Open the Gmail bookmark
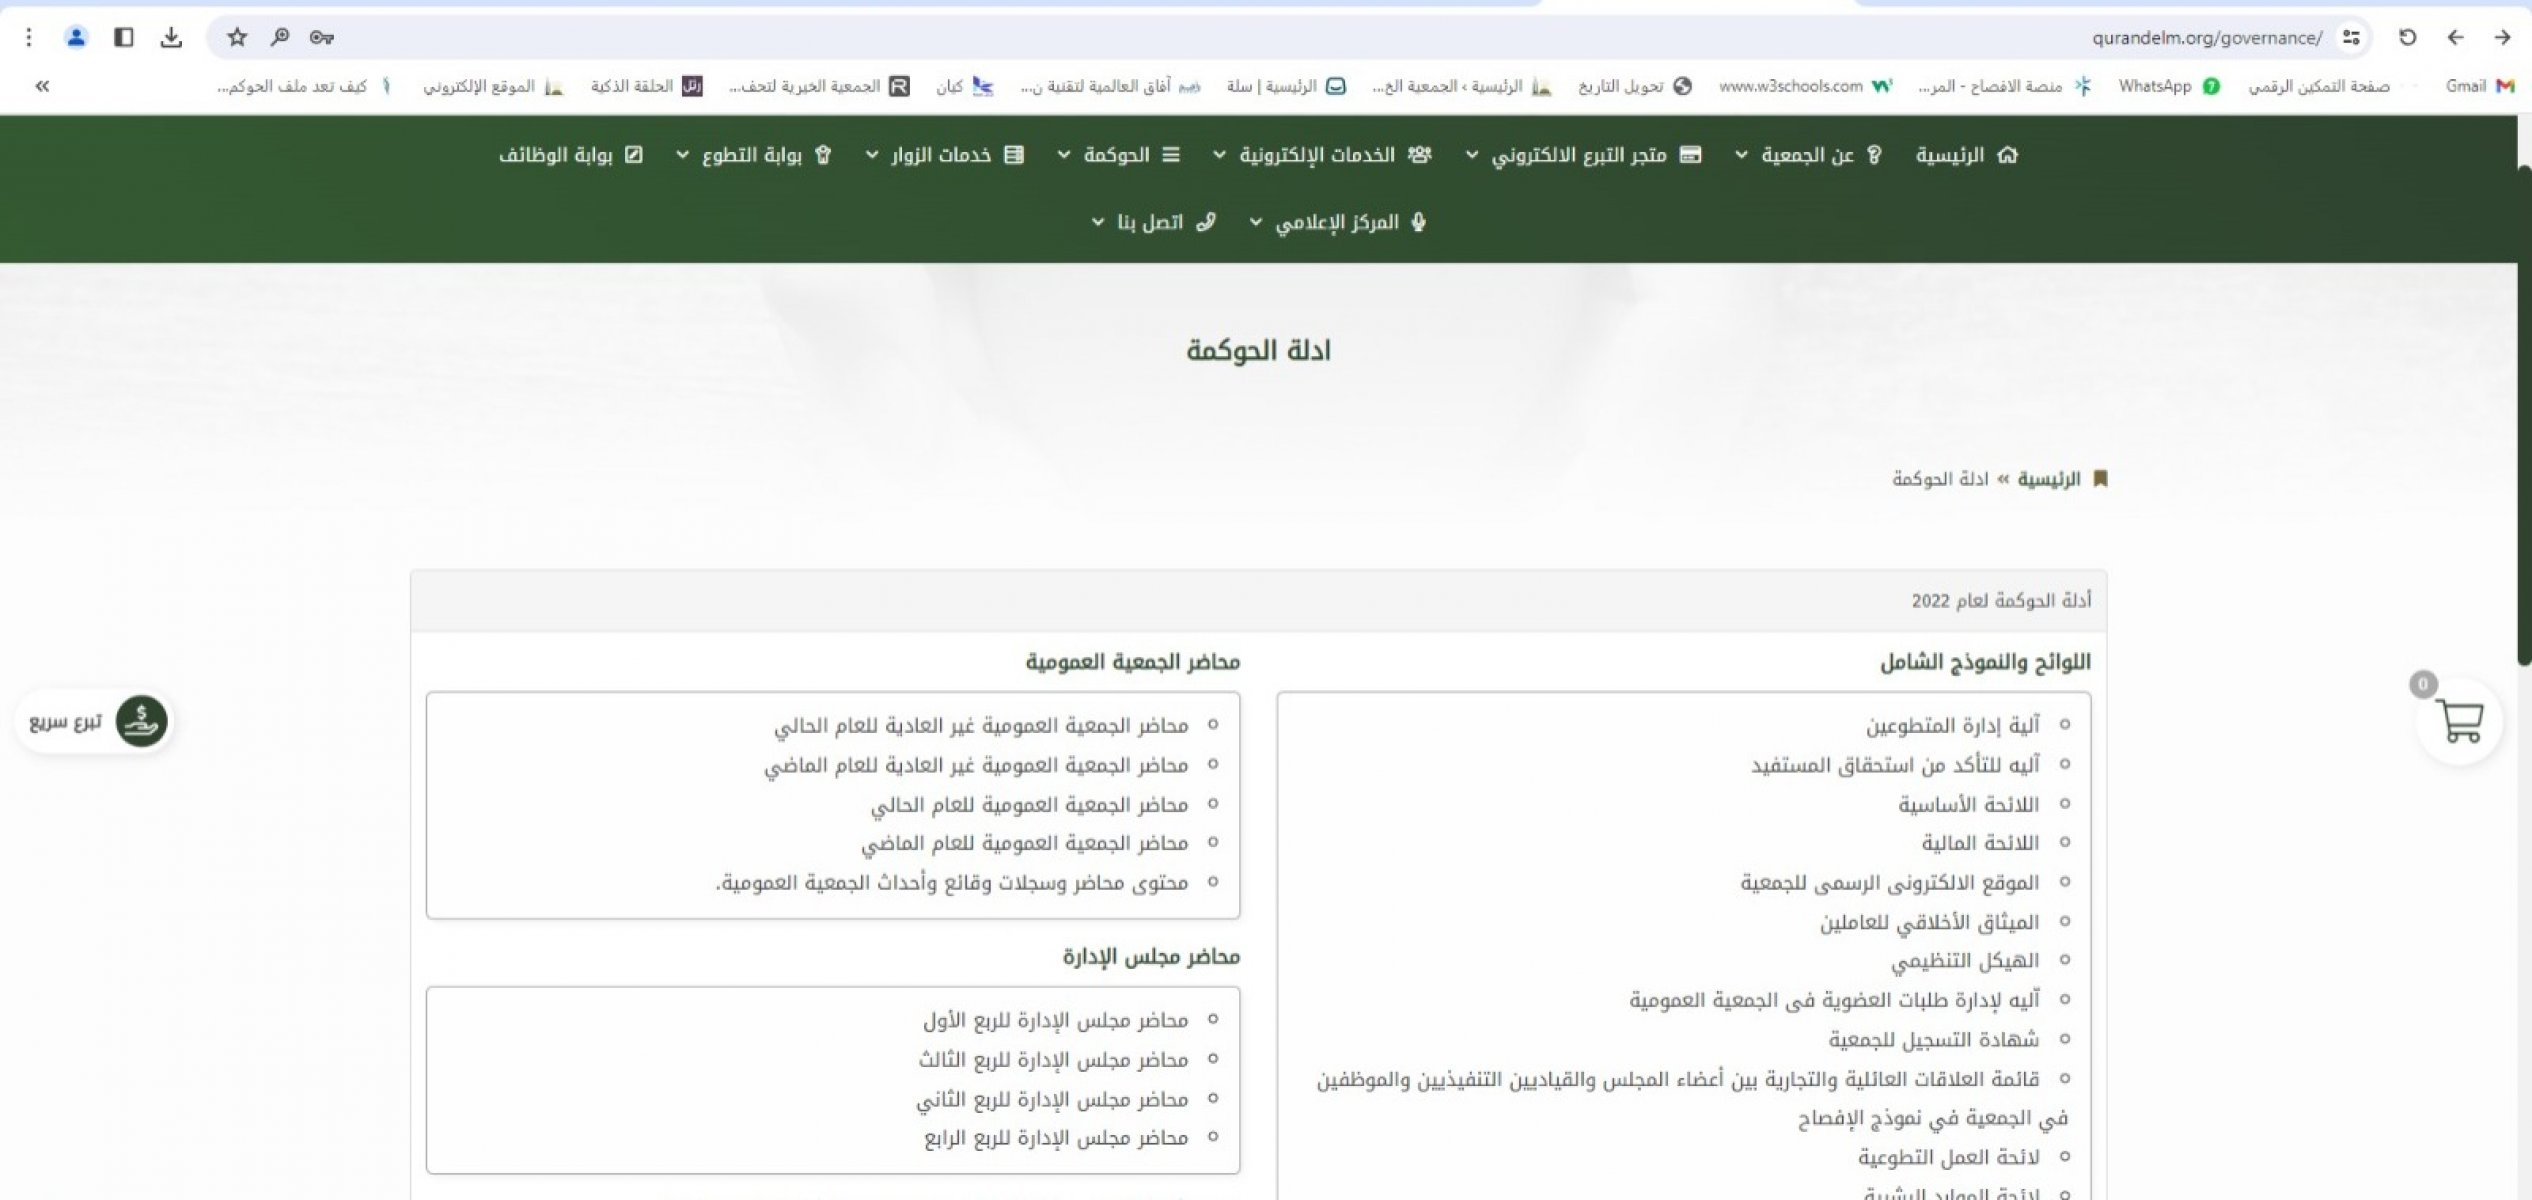This screenshot has height=1200, width=2532. coord(2479,86)
